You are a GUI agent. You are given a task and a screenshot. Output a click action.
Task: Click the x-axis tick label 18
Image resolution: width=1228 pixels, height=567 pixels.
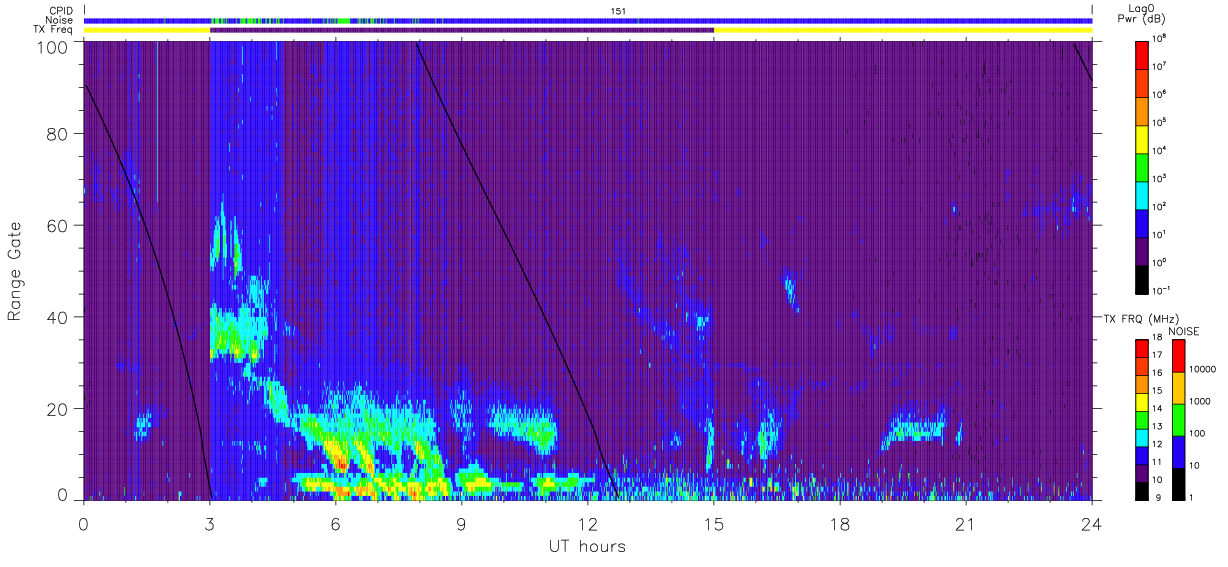pyautogui.click(x=840, y=523)
